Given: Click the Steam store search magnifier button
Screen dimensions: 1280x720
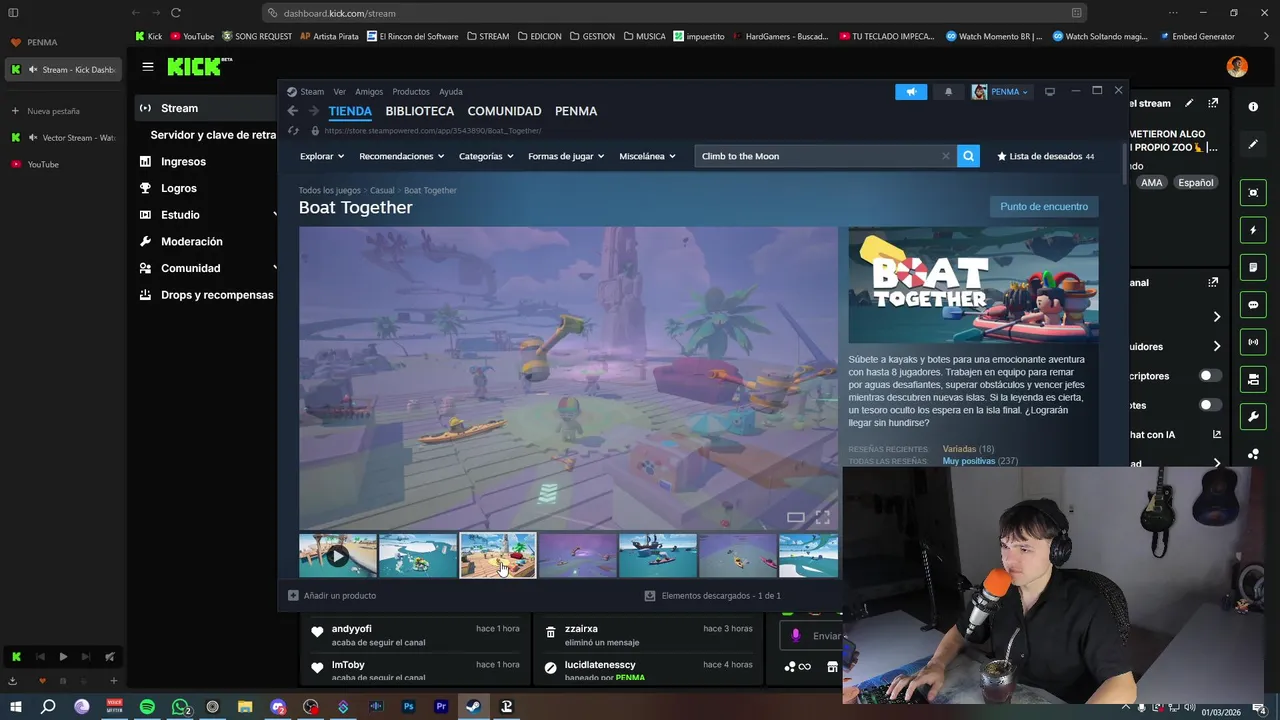Looking at the screenshot, I should [968, 156].
